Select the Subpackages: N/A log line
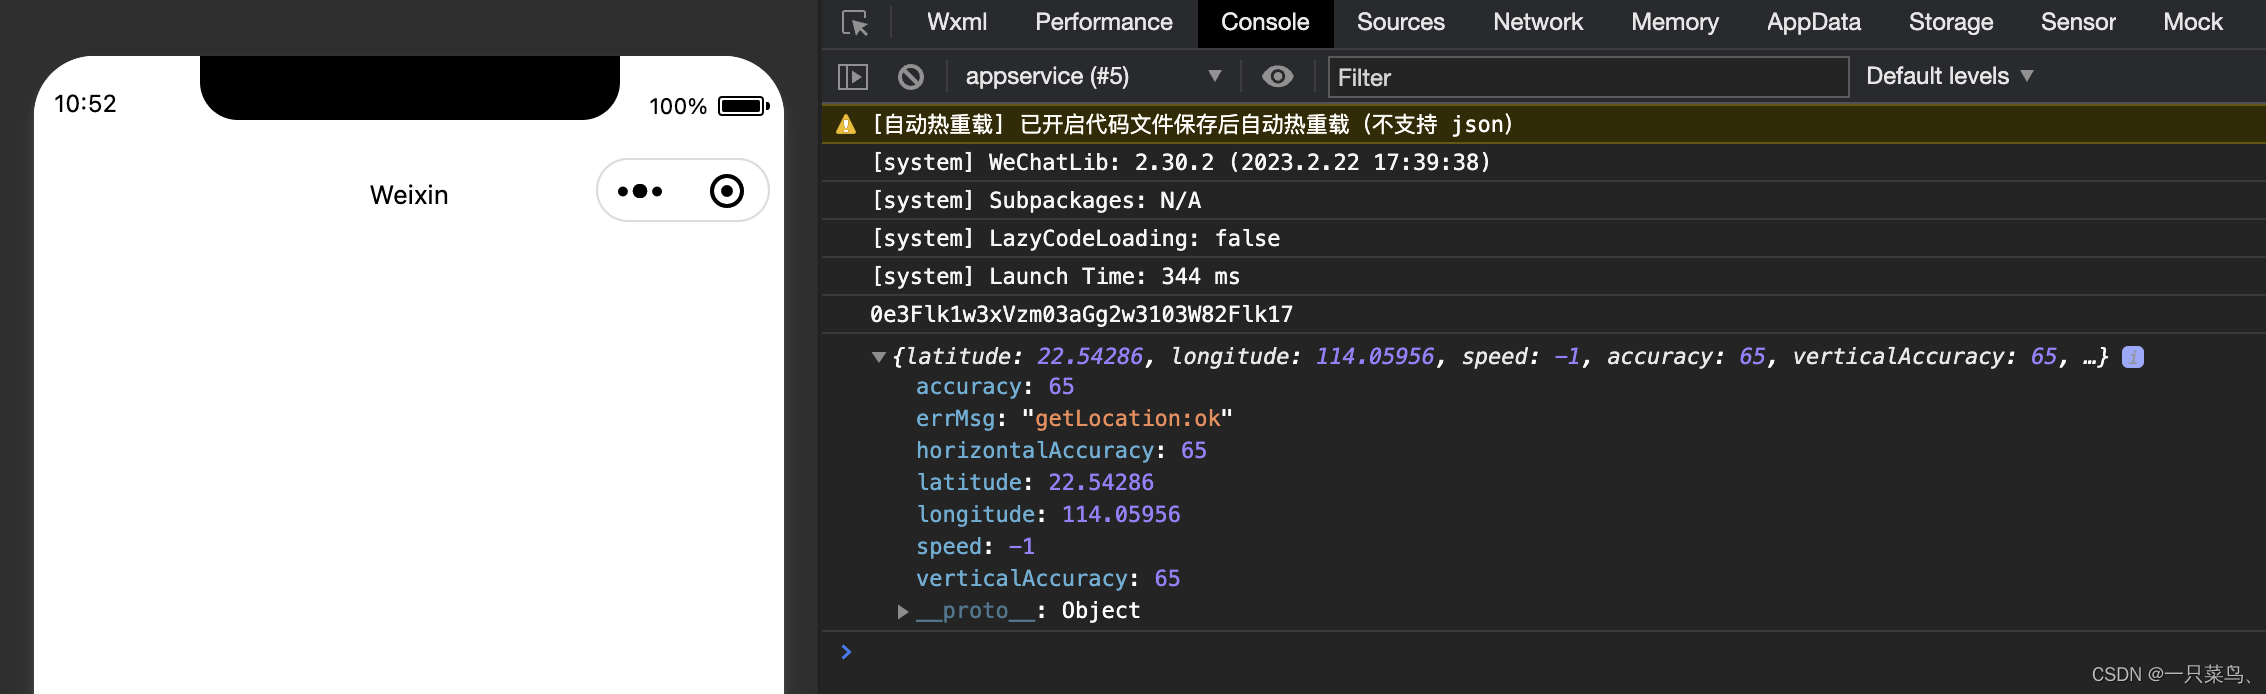The width and height of the screenshot is (2266, 694). pyautogui.click(x=1036, y=200)
